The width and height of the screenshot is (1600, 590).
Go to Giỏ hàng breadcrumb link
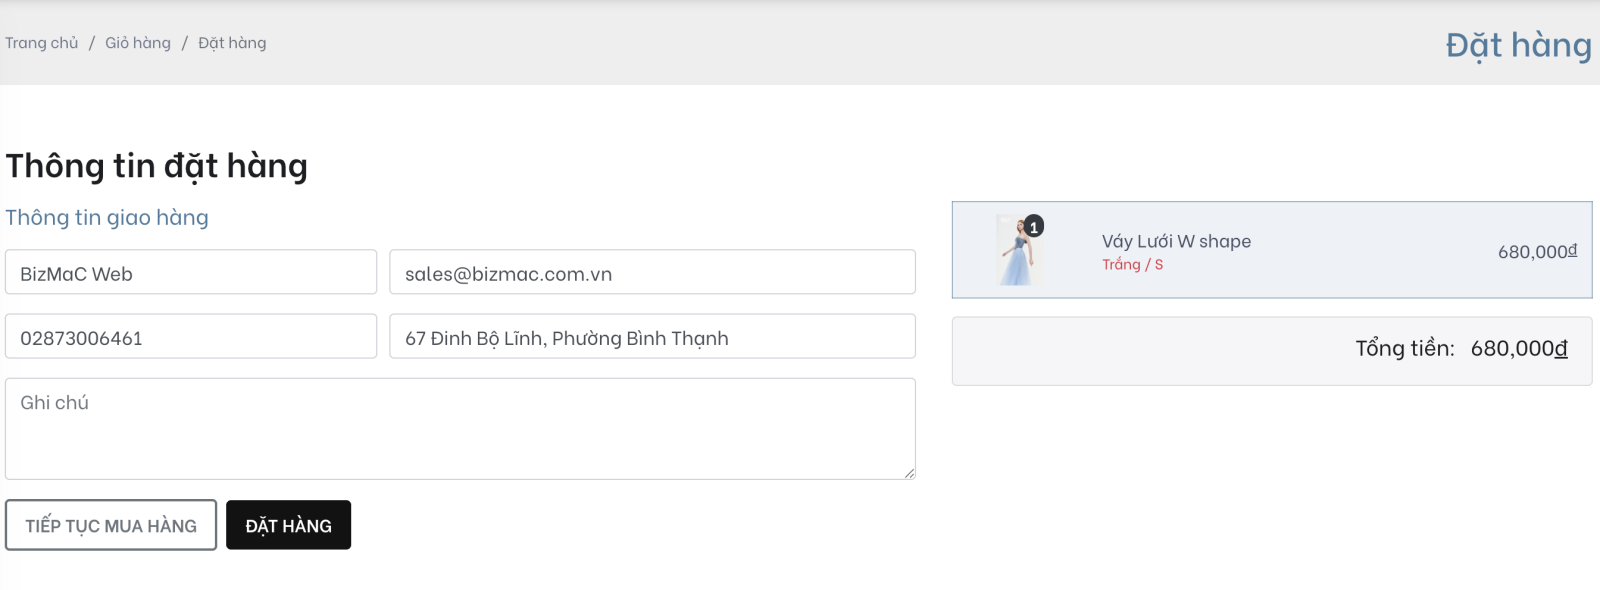click(x=138, y=43)
